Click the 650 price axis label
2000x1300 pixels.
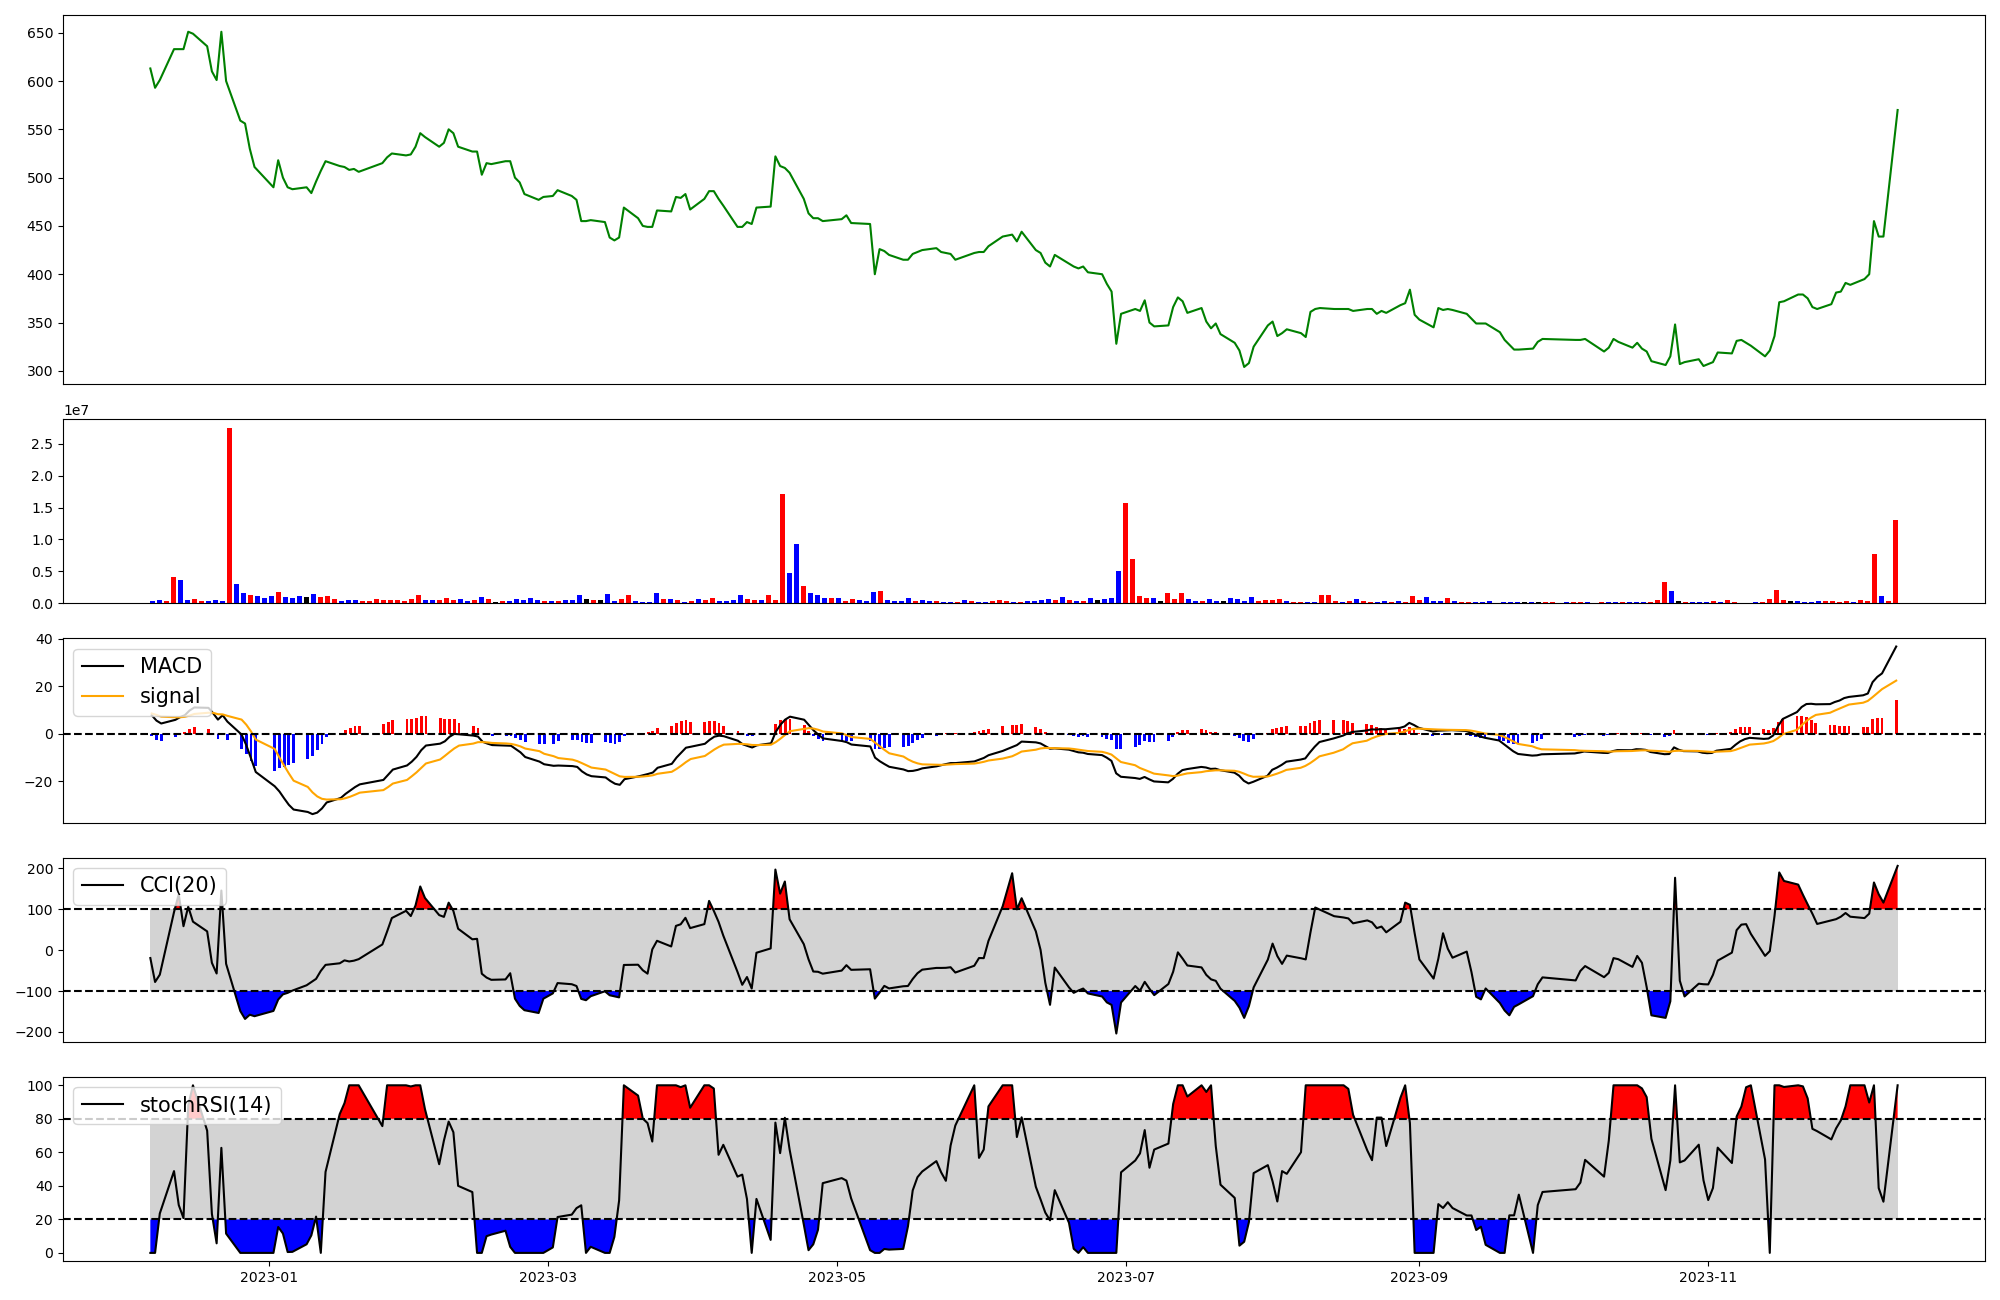[x=40, y=33]
